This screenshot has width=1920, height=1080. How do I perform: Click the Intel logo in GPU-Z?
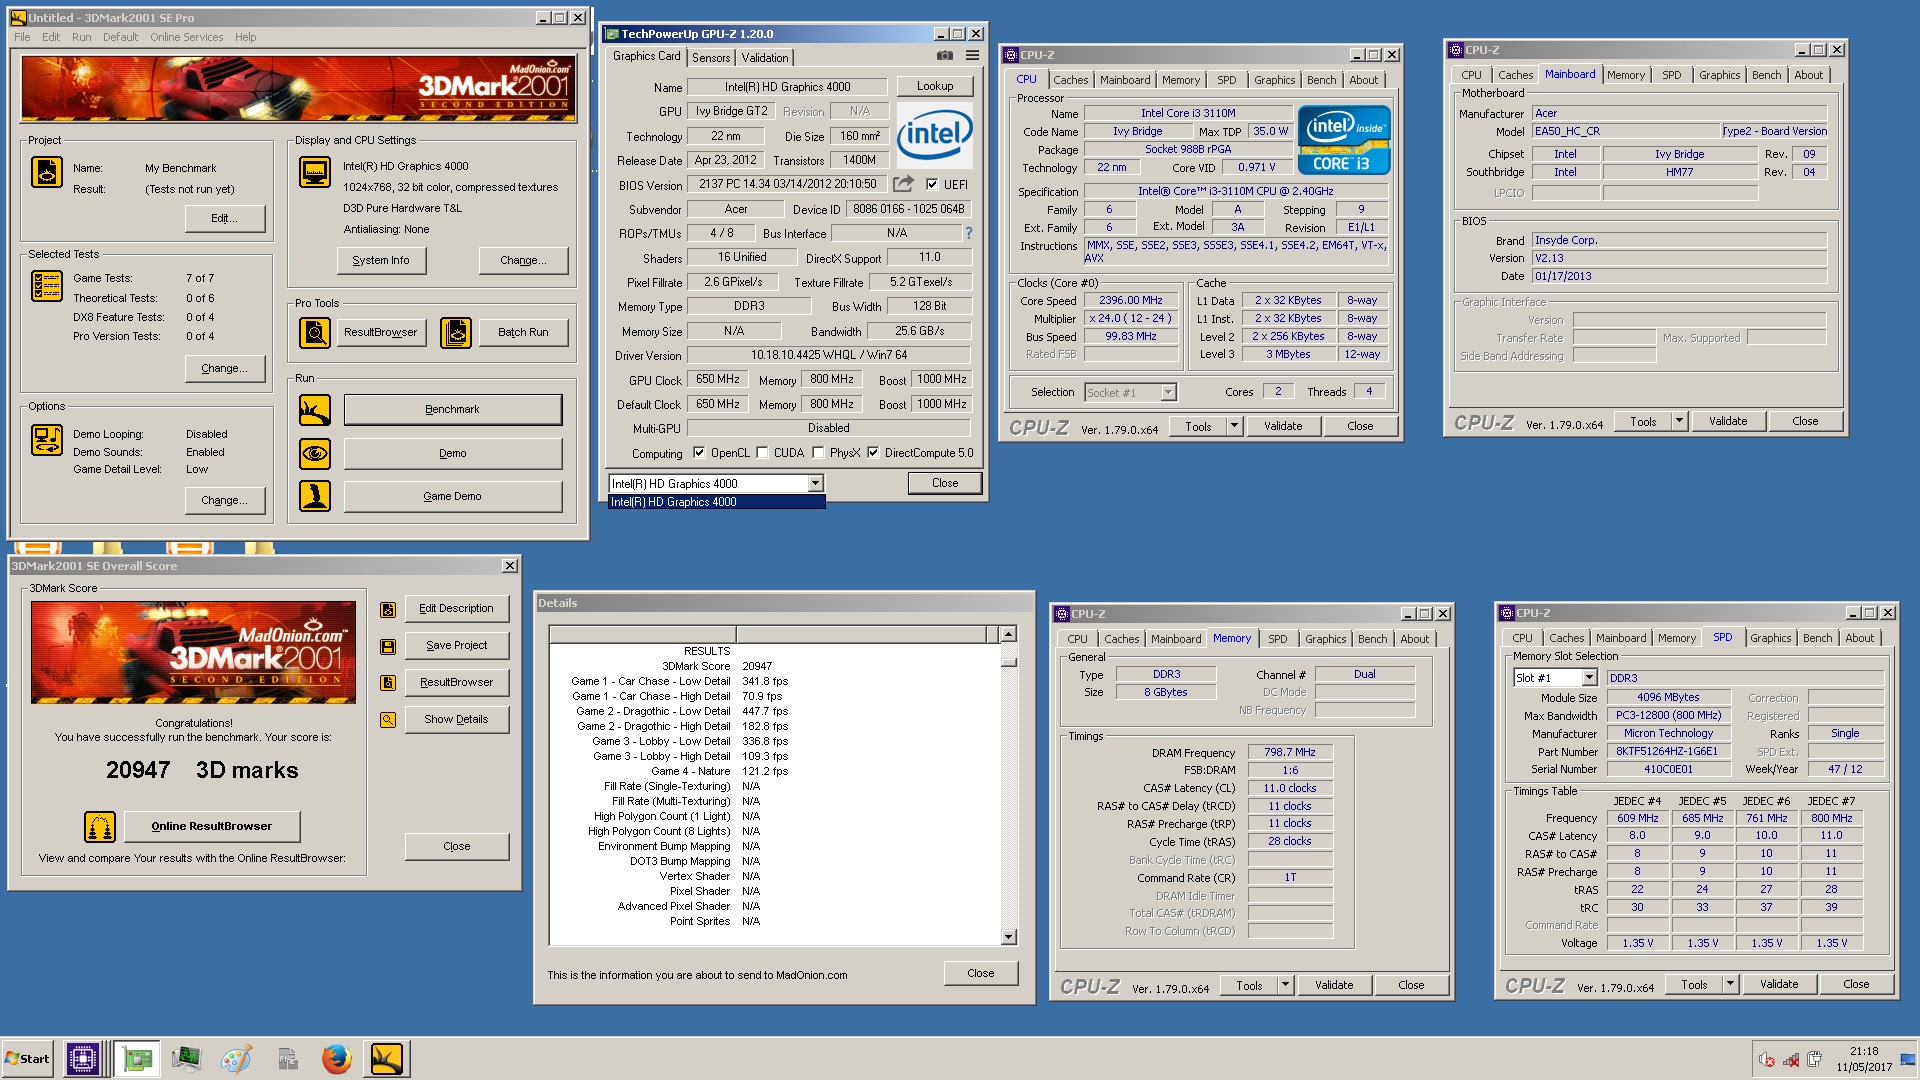pos(934,134)
